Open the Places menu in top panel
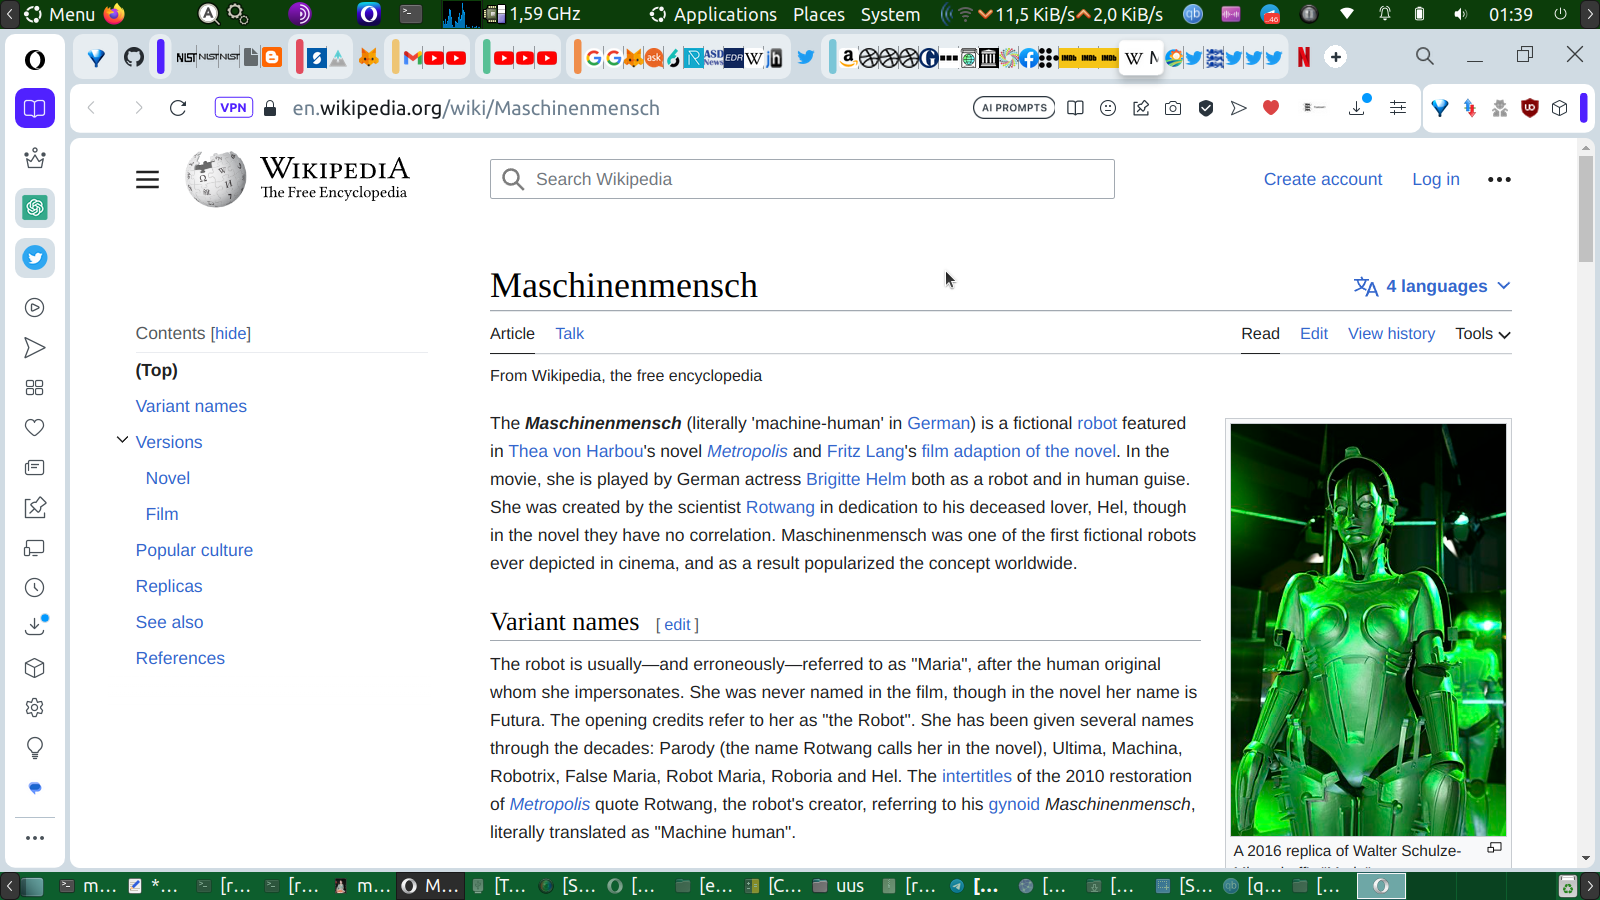 [x=819, y=14]
